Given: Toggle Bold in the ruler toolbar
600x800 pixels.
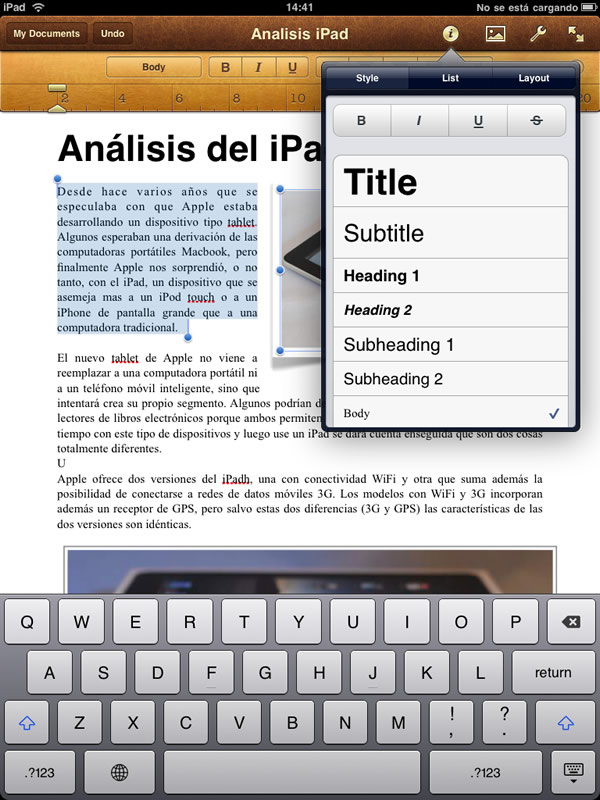Looking at the screenshot, I should 225,67.
